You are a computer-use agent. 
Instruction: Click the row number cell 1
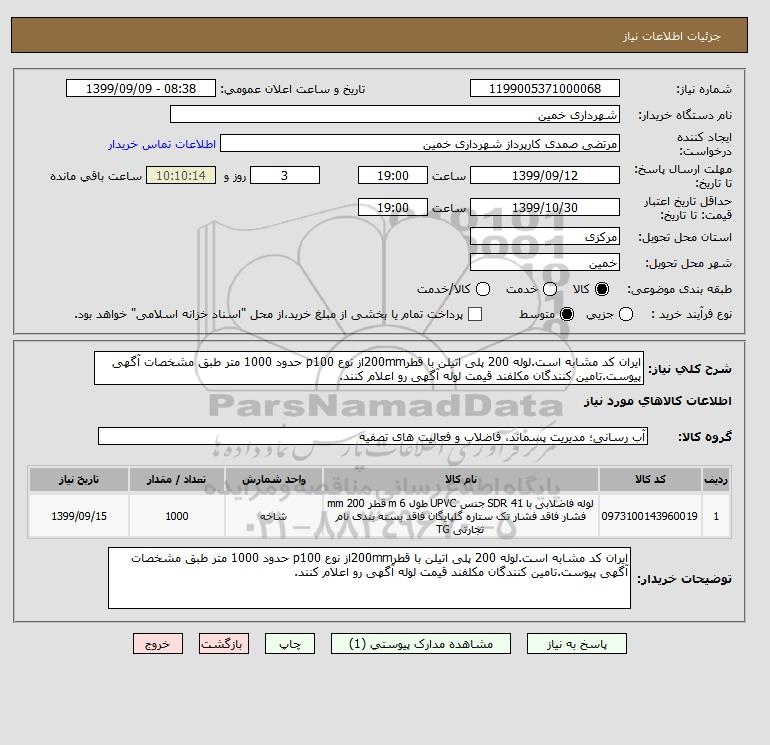coord(716,516)
